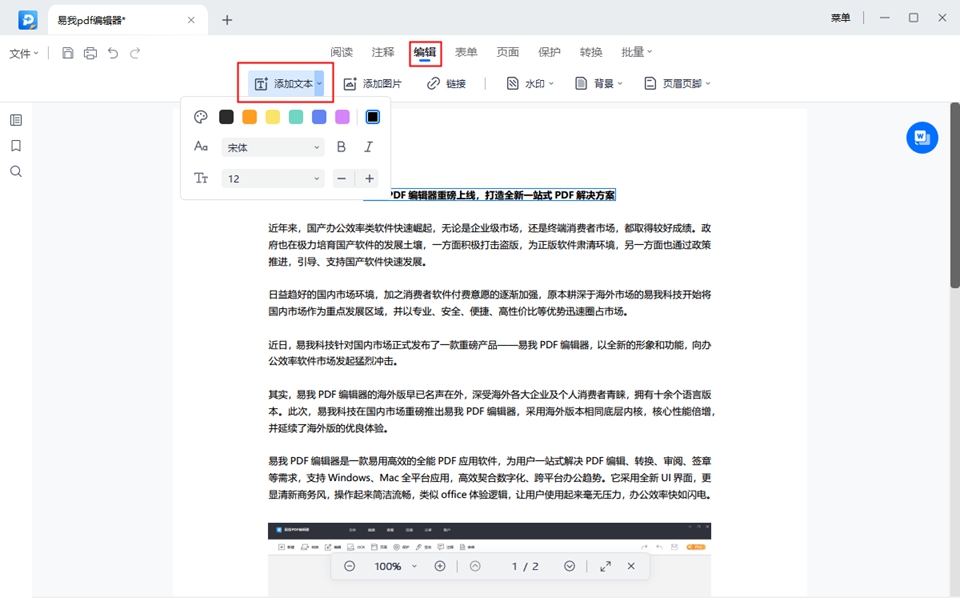Redo the last action
This screenshot has height=598, width=960.
point(135,53)
